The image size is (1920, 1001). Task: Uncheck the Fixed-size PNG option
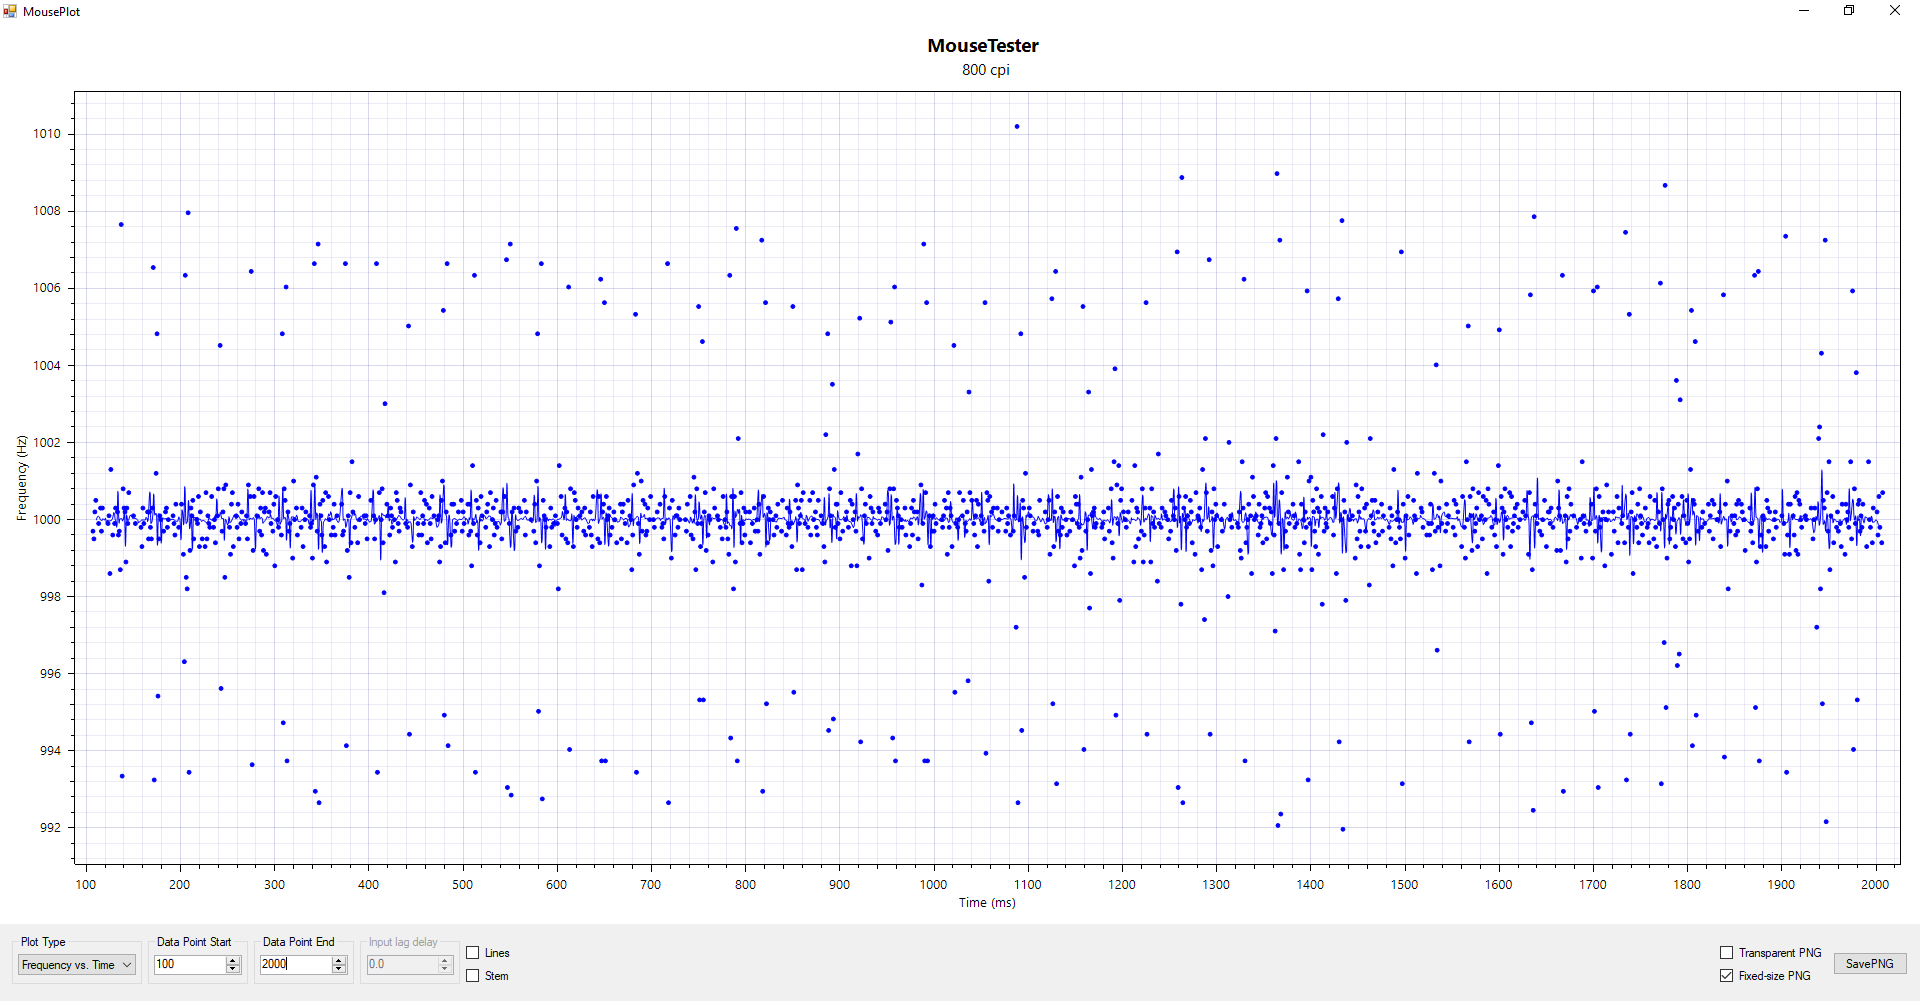coord(1726,976)
